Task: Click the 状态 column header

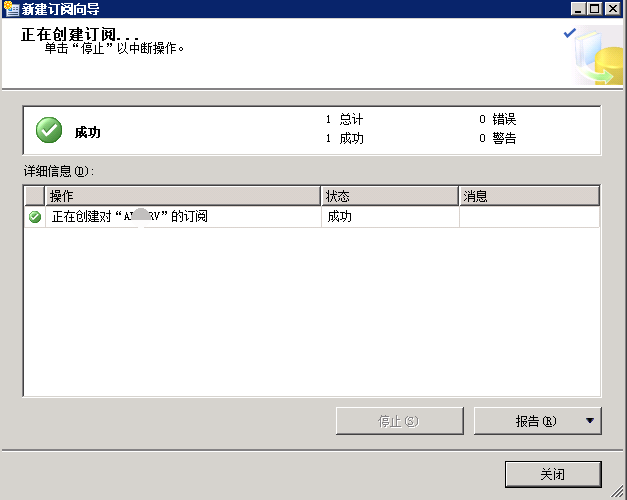Action: (x=390, y=196)
